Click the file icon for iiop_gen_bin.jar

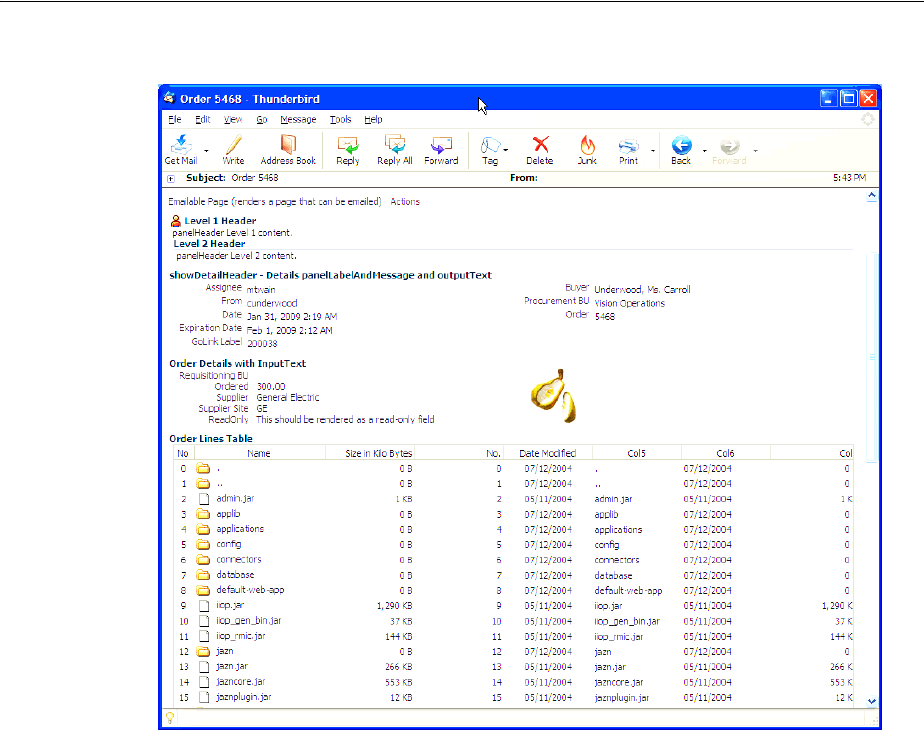click(204, 621)
